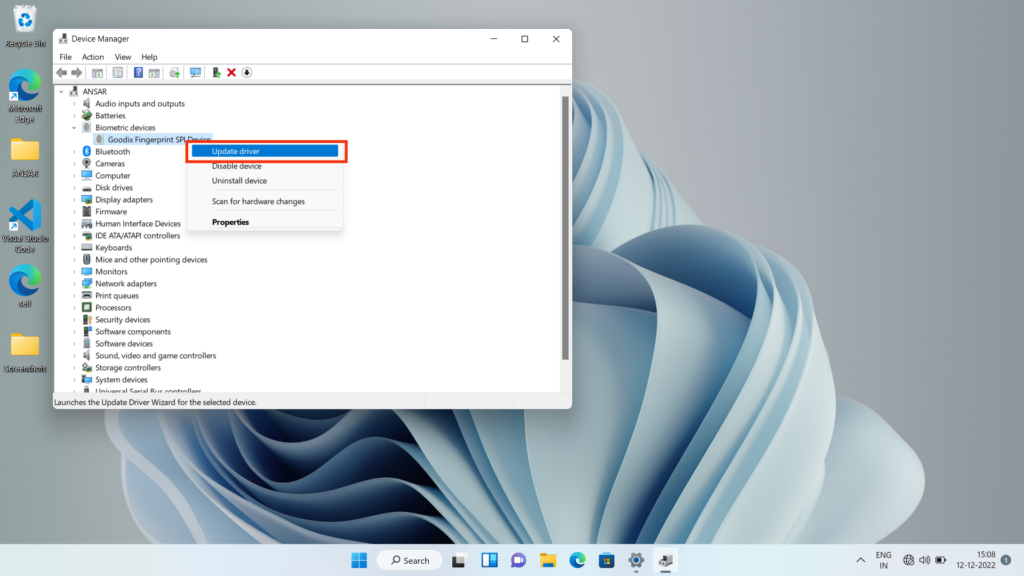
Task: Click the circled down-arrow toolbar icon
Action: point(247,72)
